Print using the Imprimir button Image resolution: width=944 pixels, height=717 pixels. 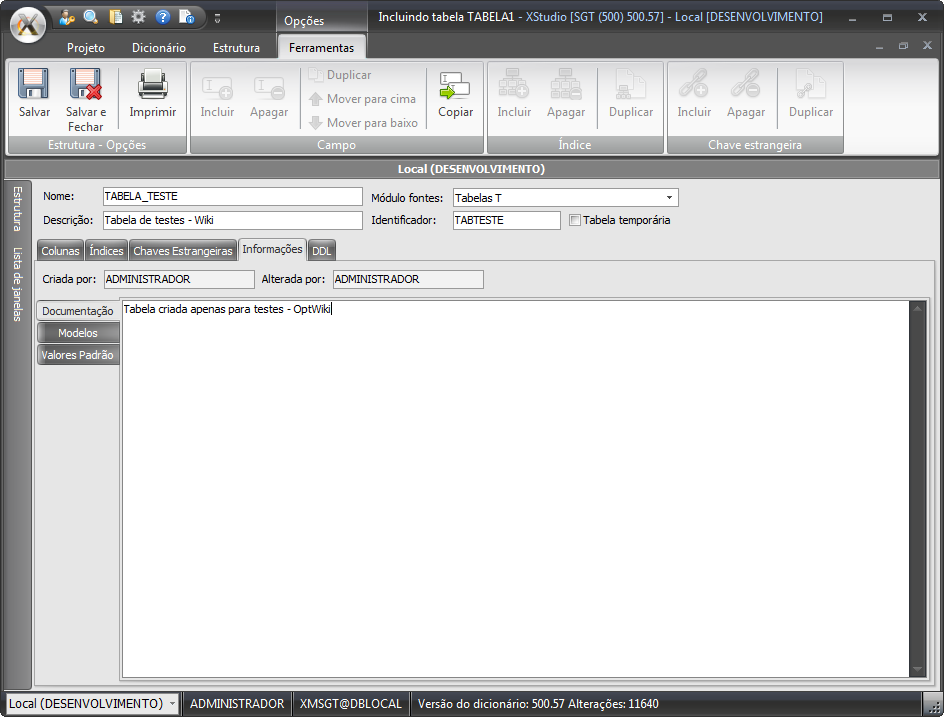coord(152,94)
